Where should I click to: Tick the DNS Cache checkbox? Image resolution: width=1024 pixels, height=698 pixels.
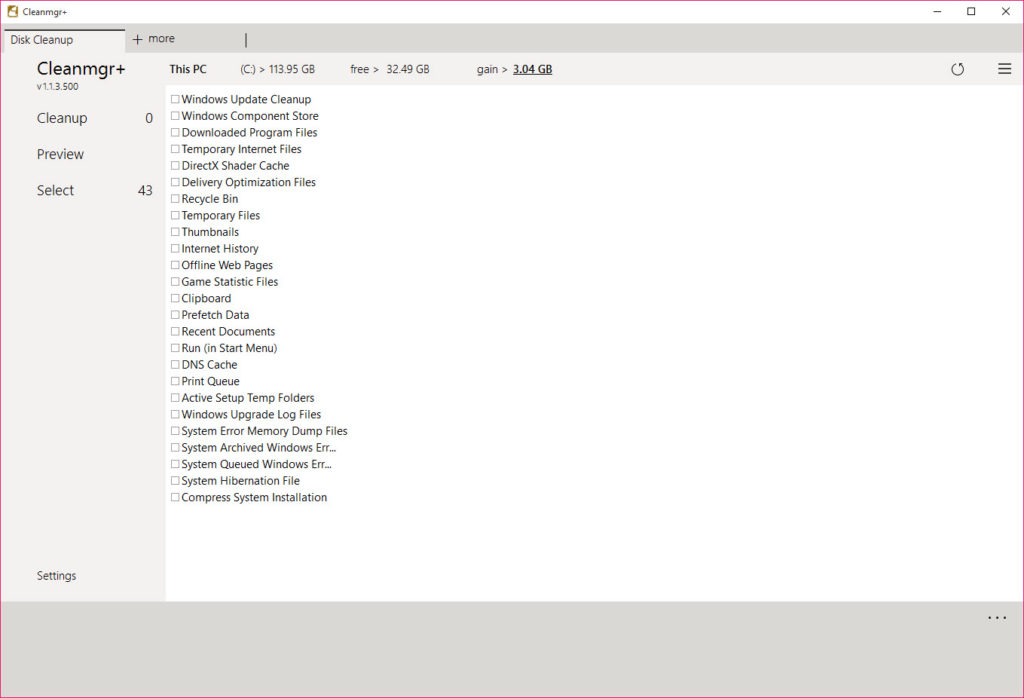175,364
